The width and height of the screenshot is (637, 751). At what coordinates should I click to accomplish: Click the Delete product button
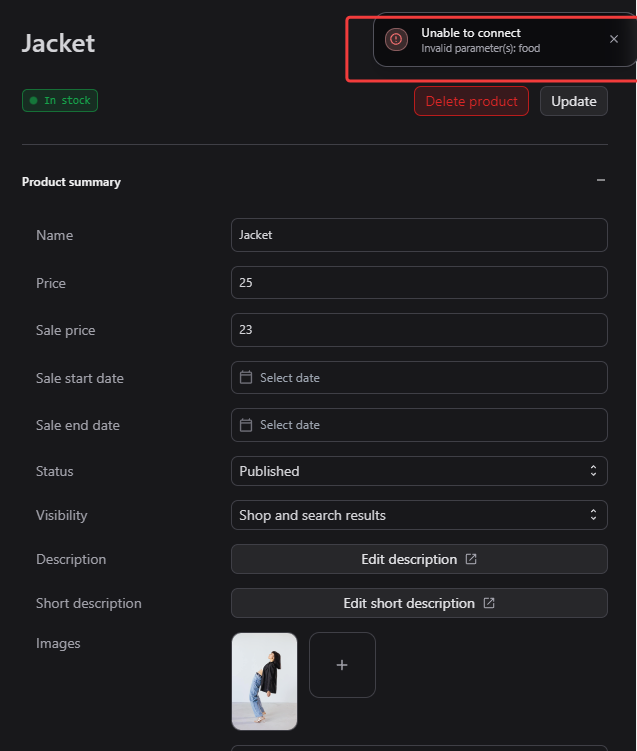471,101
